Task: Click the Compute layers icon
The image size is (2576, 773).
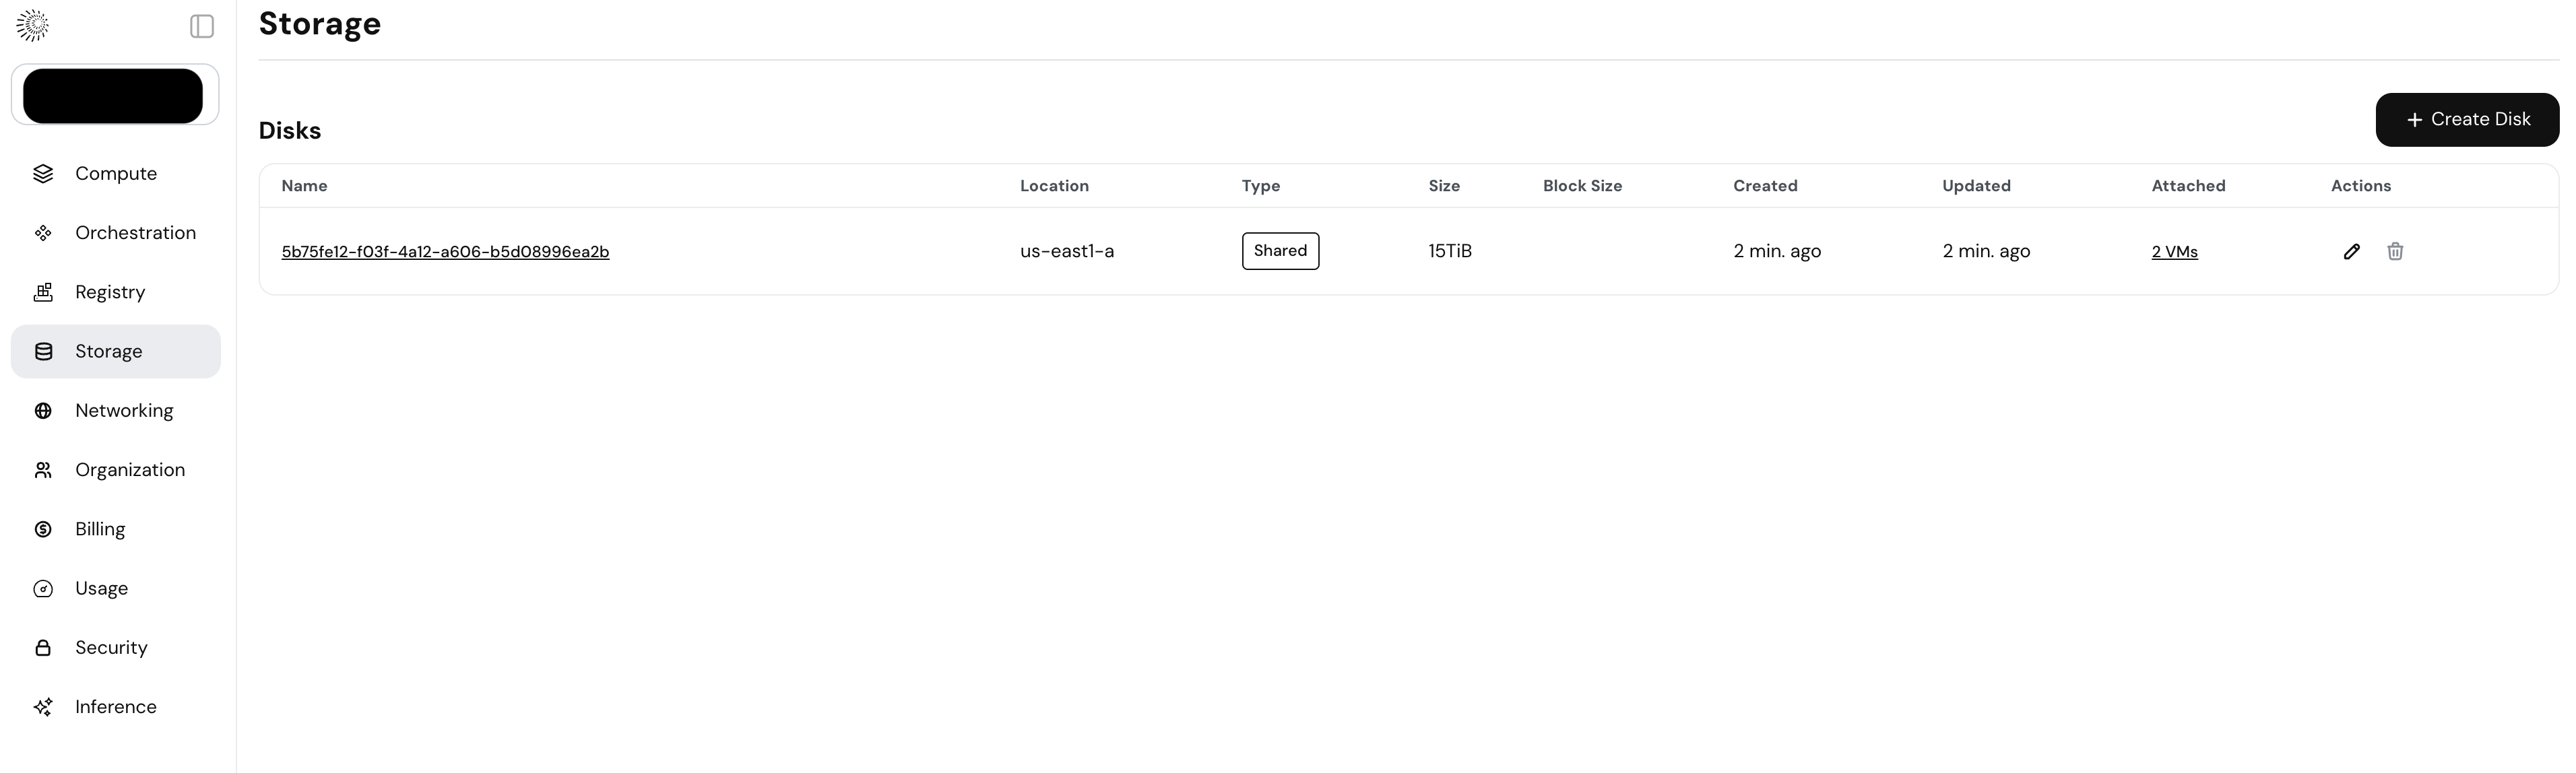Action: point(43,174)
